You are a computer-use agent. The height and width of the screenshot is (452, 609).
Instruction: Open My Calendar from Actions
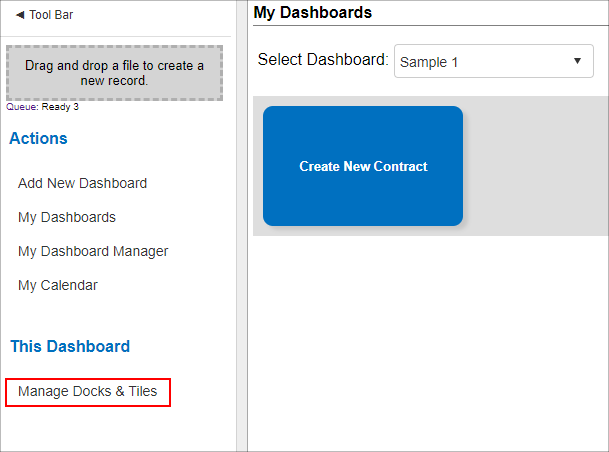click(x=57, y=285)
